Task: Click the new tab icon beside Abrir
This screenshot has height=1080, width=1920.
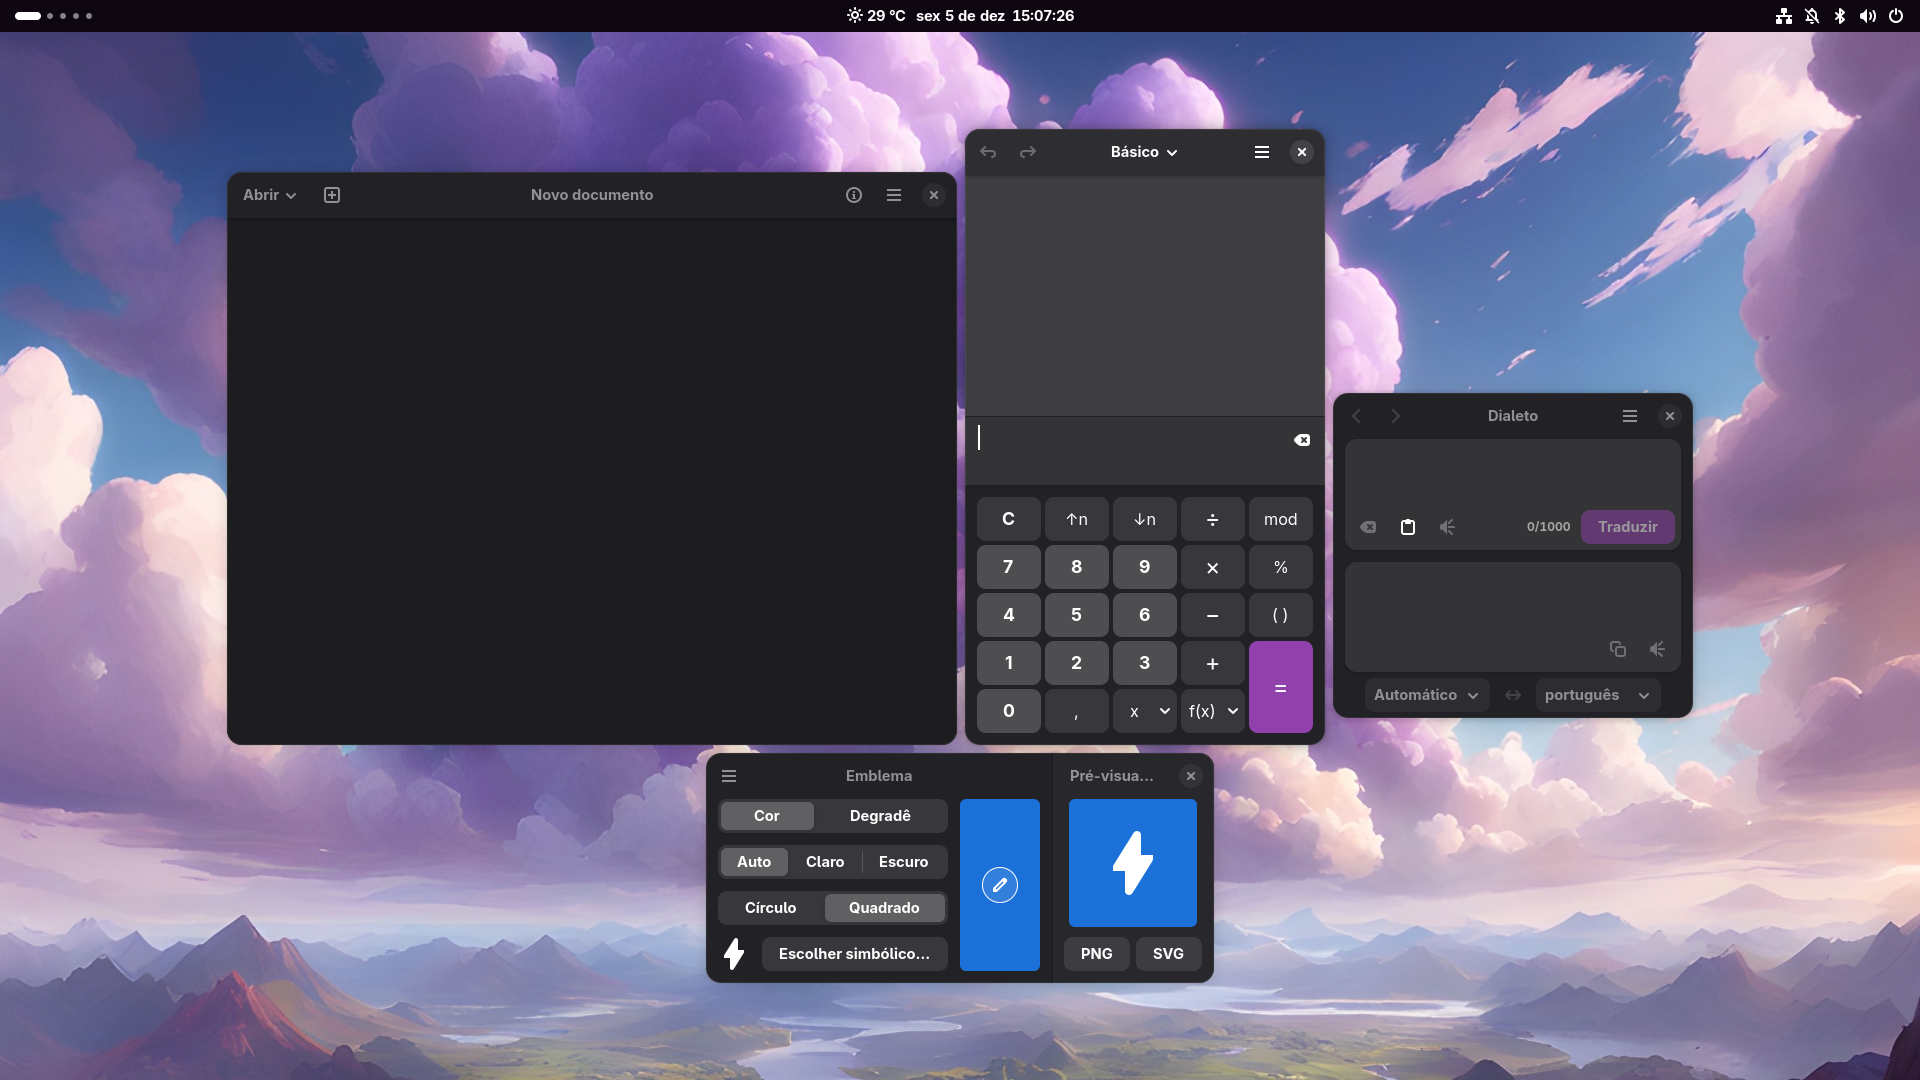Action: click(x=332, y=195)
